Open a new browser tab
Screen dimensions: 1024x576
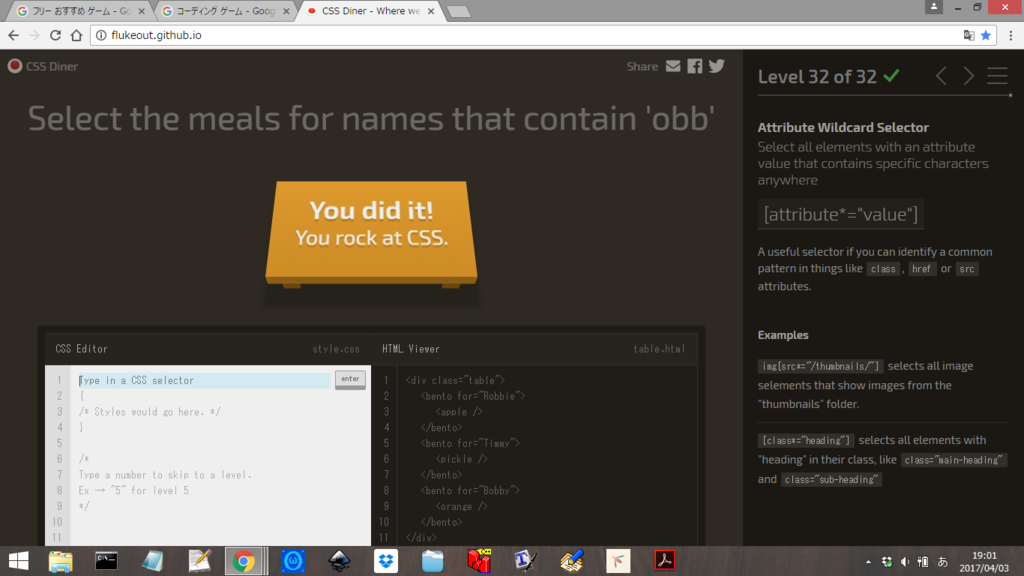(x=458, y=12)
